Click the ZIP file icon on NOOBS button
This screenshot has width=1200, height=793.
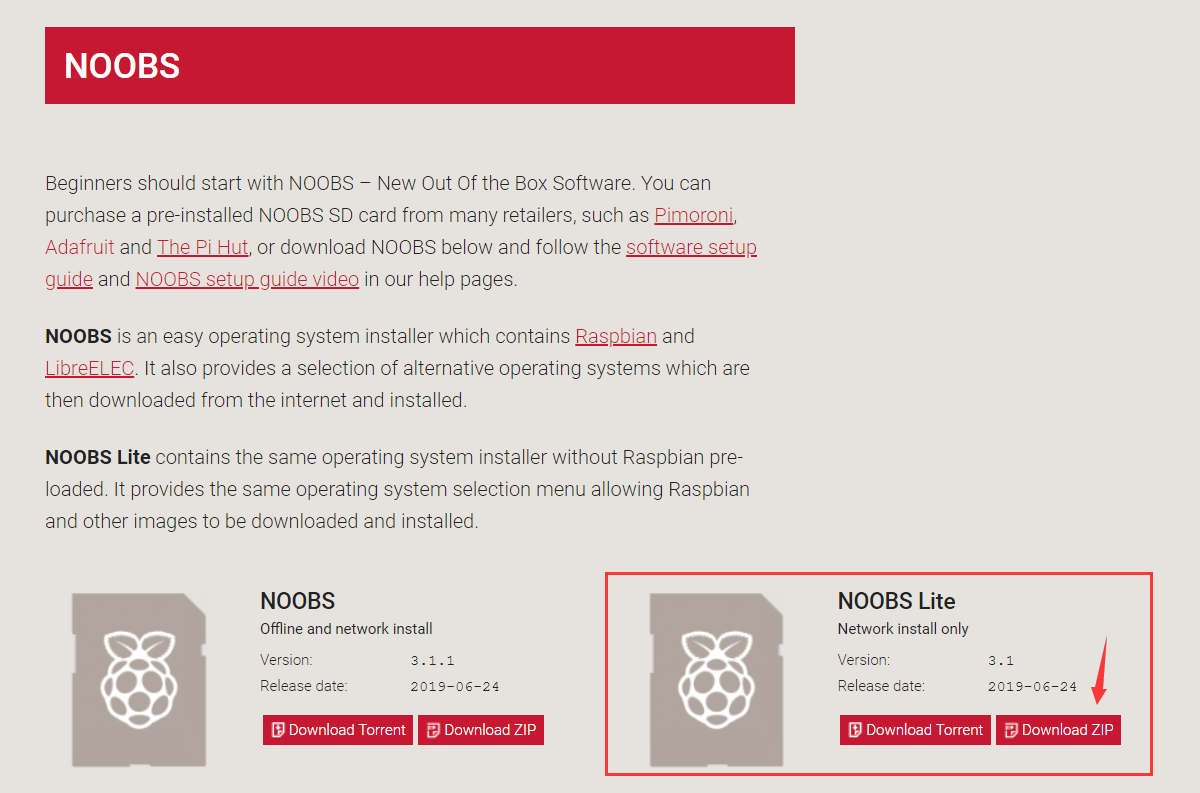(x=433, y=730)
